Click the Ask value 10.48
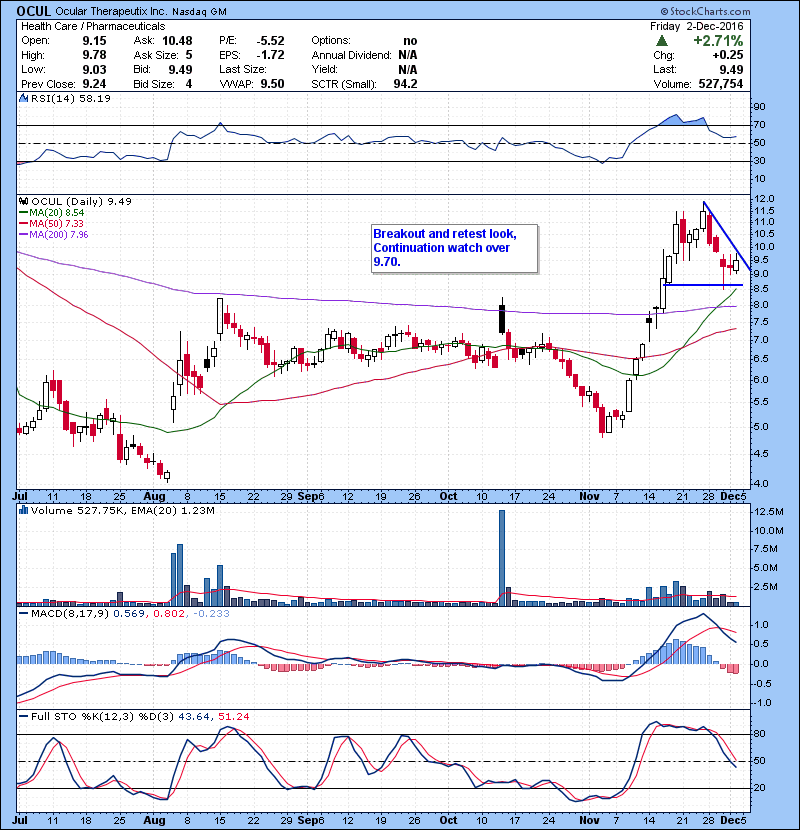The image size is (800, 830). pos(177,41)
